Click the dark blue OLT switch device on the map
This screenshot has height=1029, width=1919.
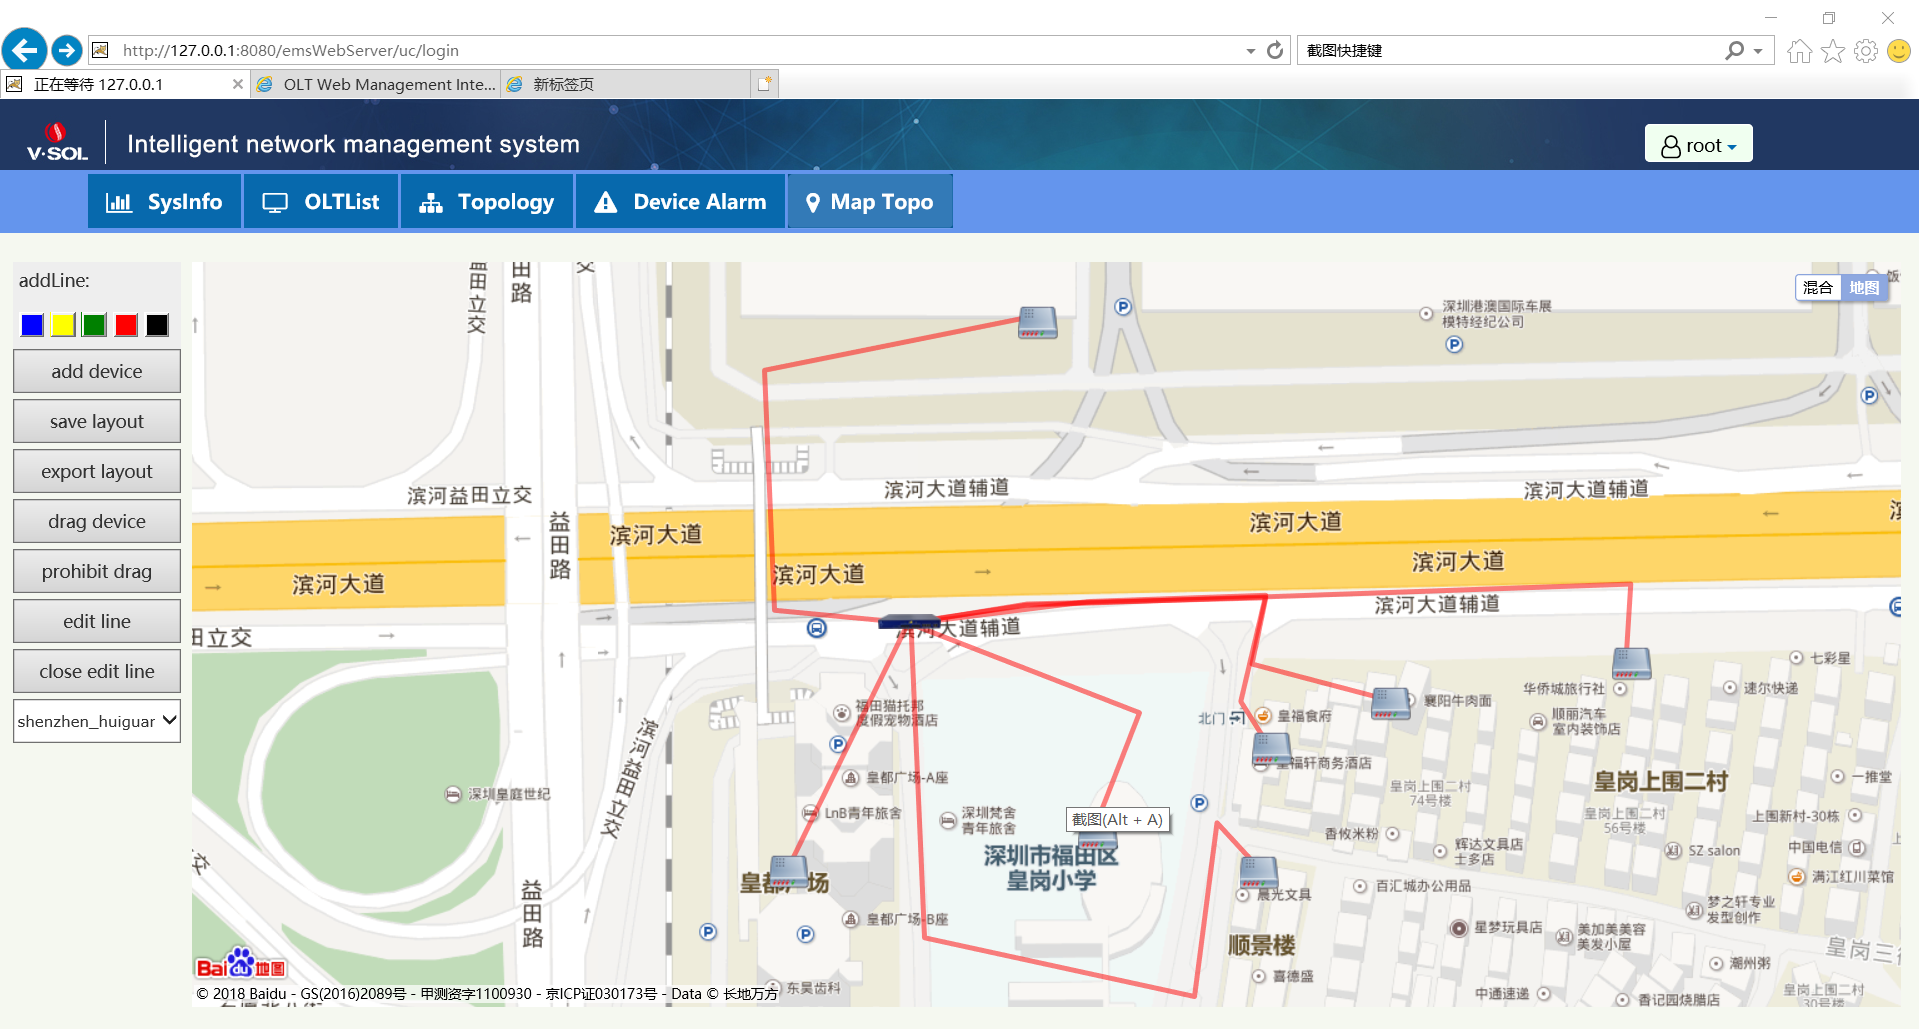(908, 622)
